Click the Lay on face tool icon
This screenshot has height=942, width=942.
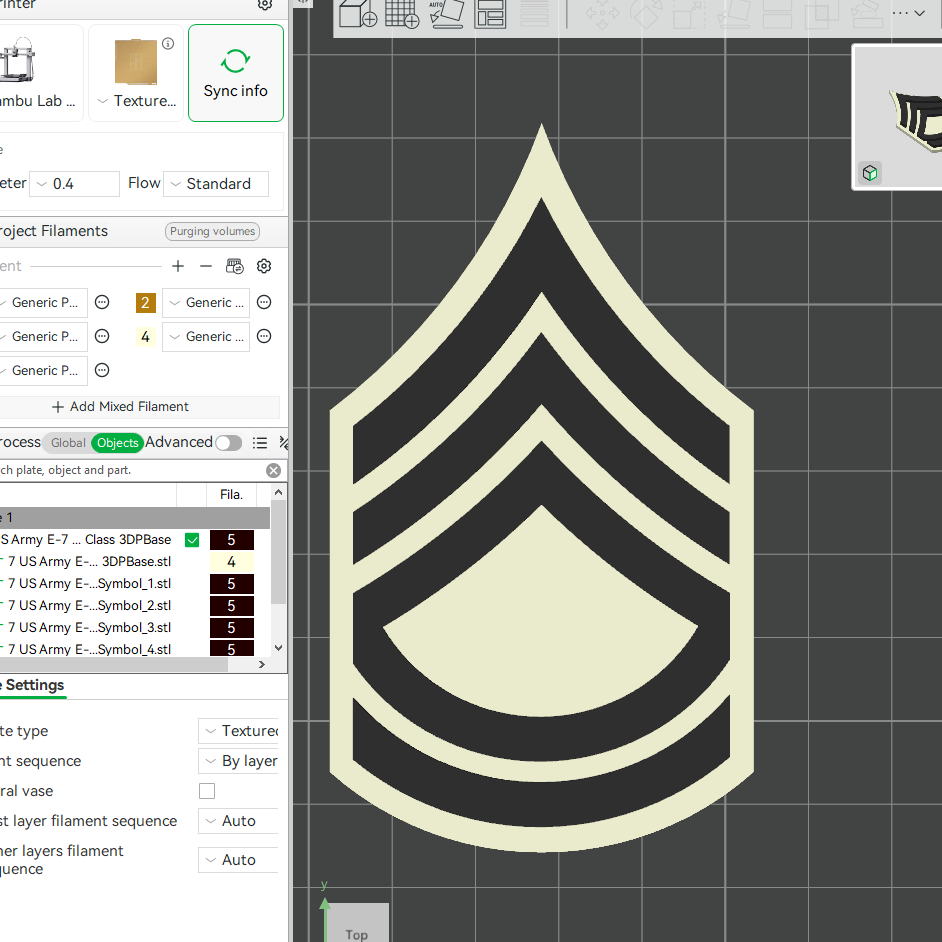tap(734, 14)
